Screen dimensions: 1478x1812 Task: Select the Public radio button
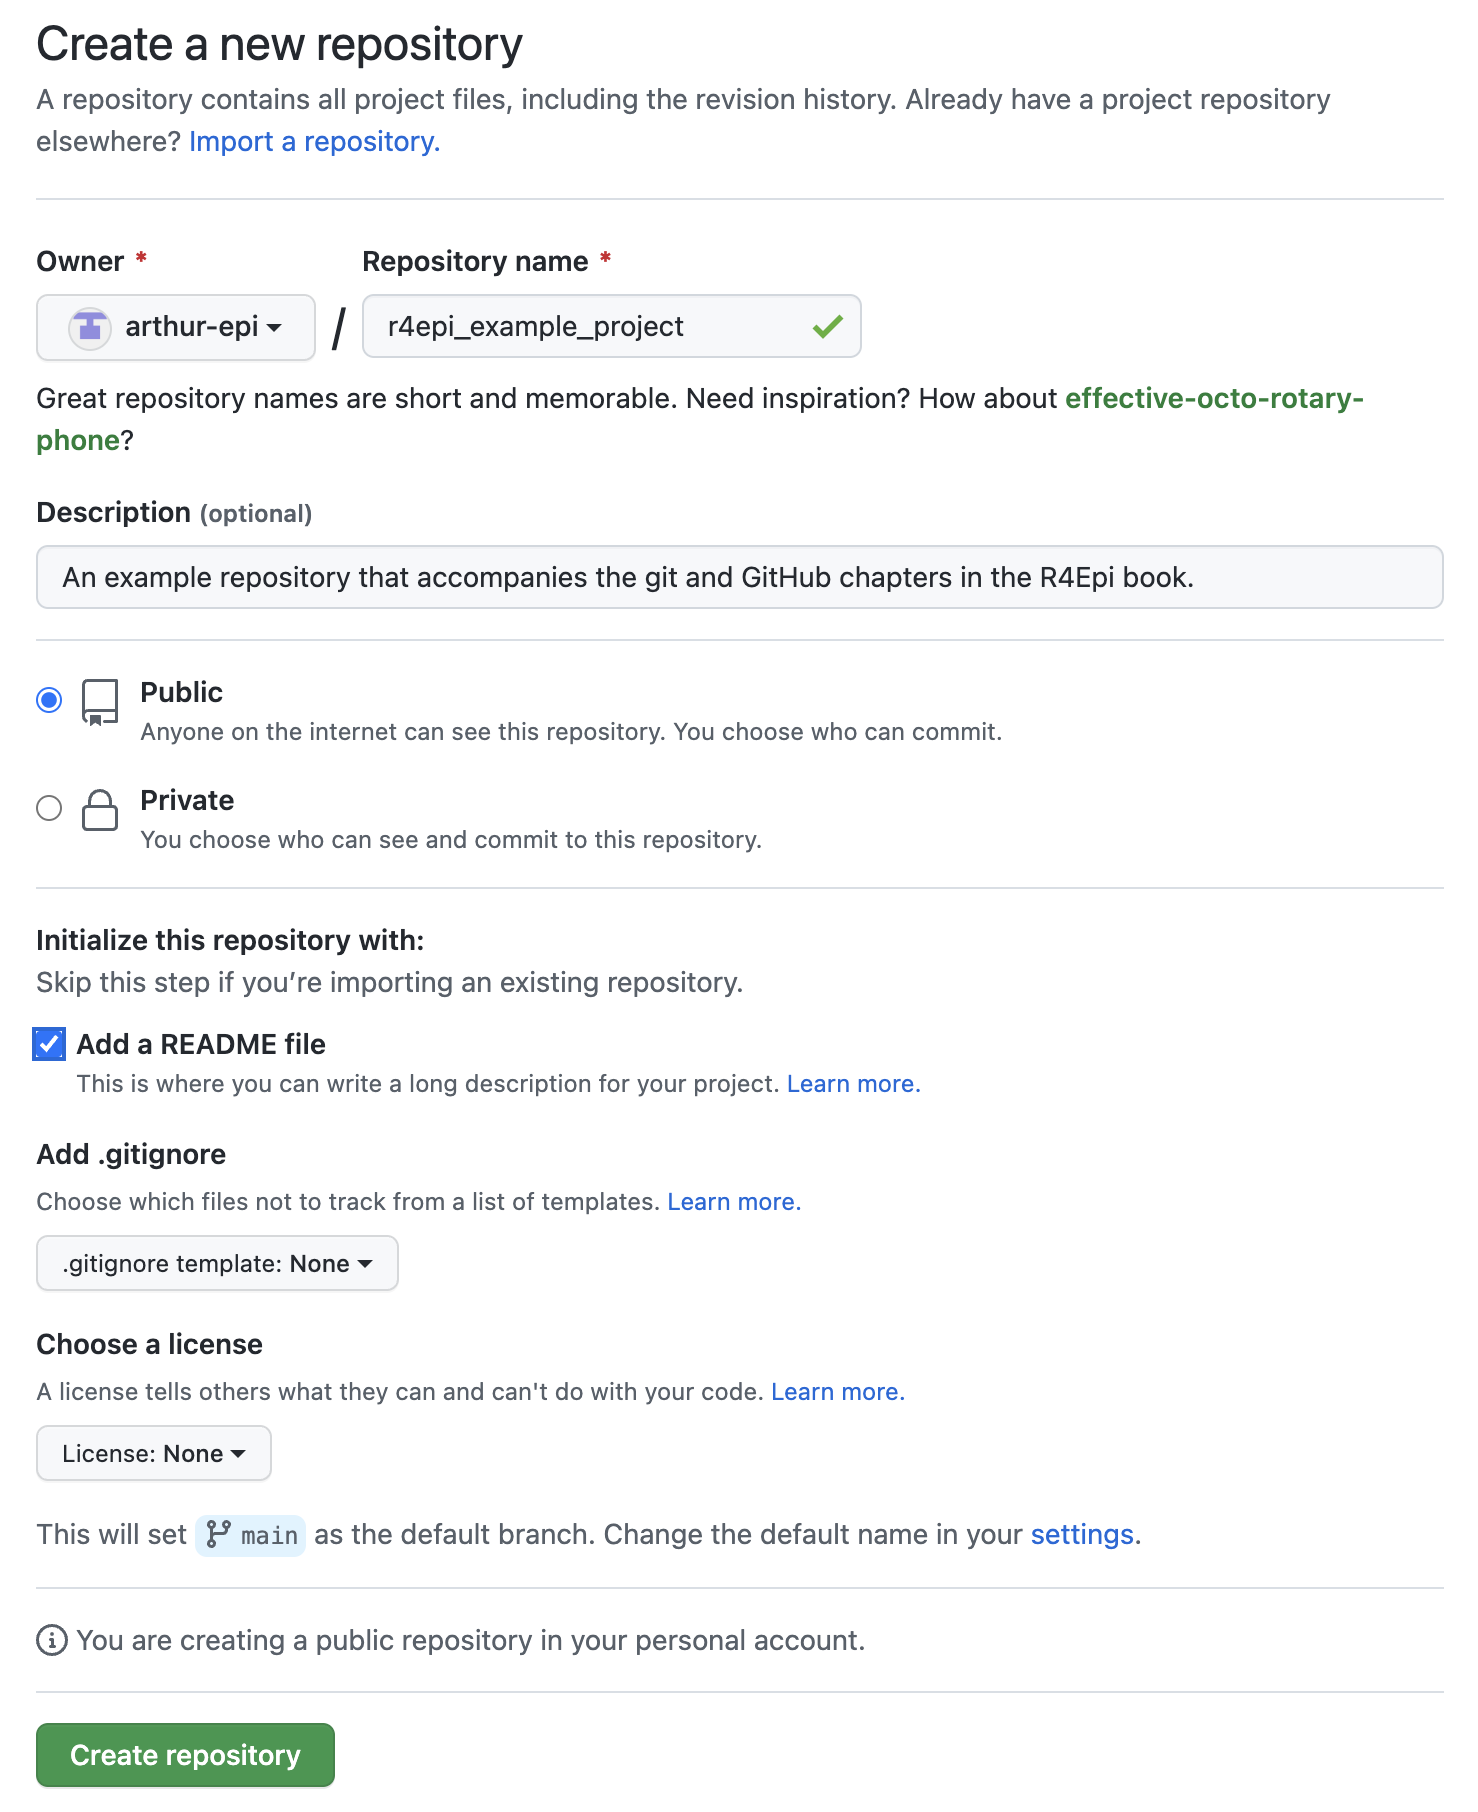[x=49, y=700]
